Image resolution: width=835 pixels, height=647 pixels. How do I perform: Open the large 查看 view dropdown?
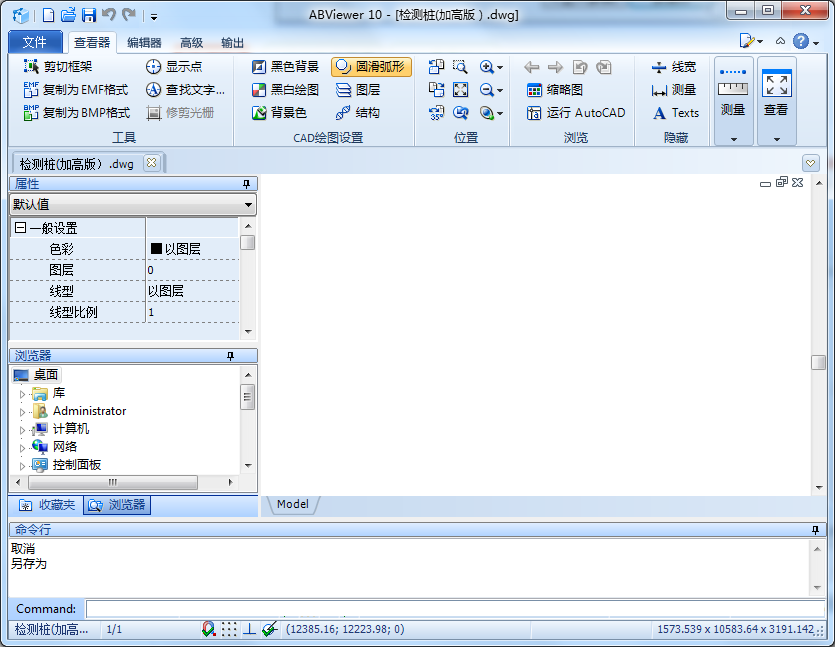[x=776, y=101]
